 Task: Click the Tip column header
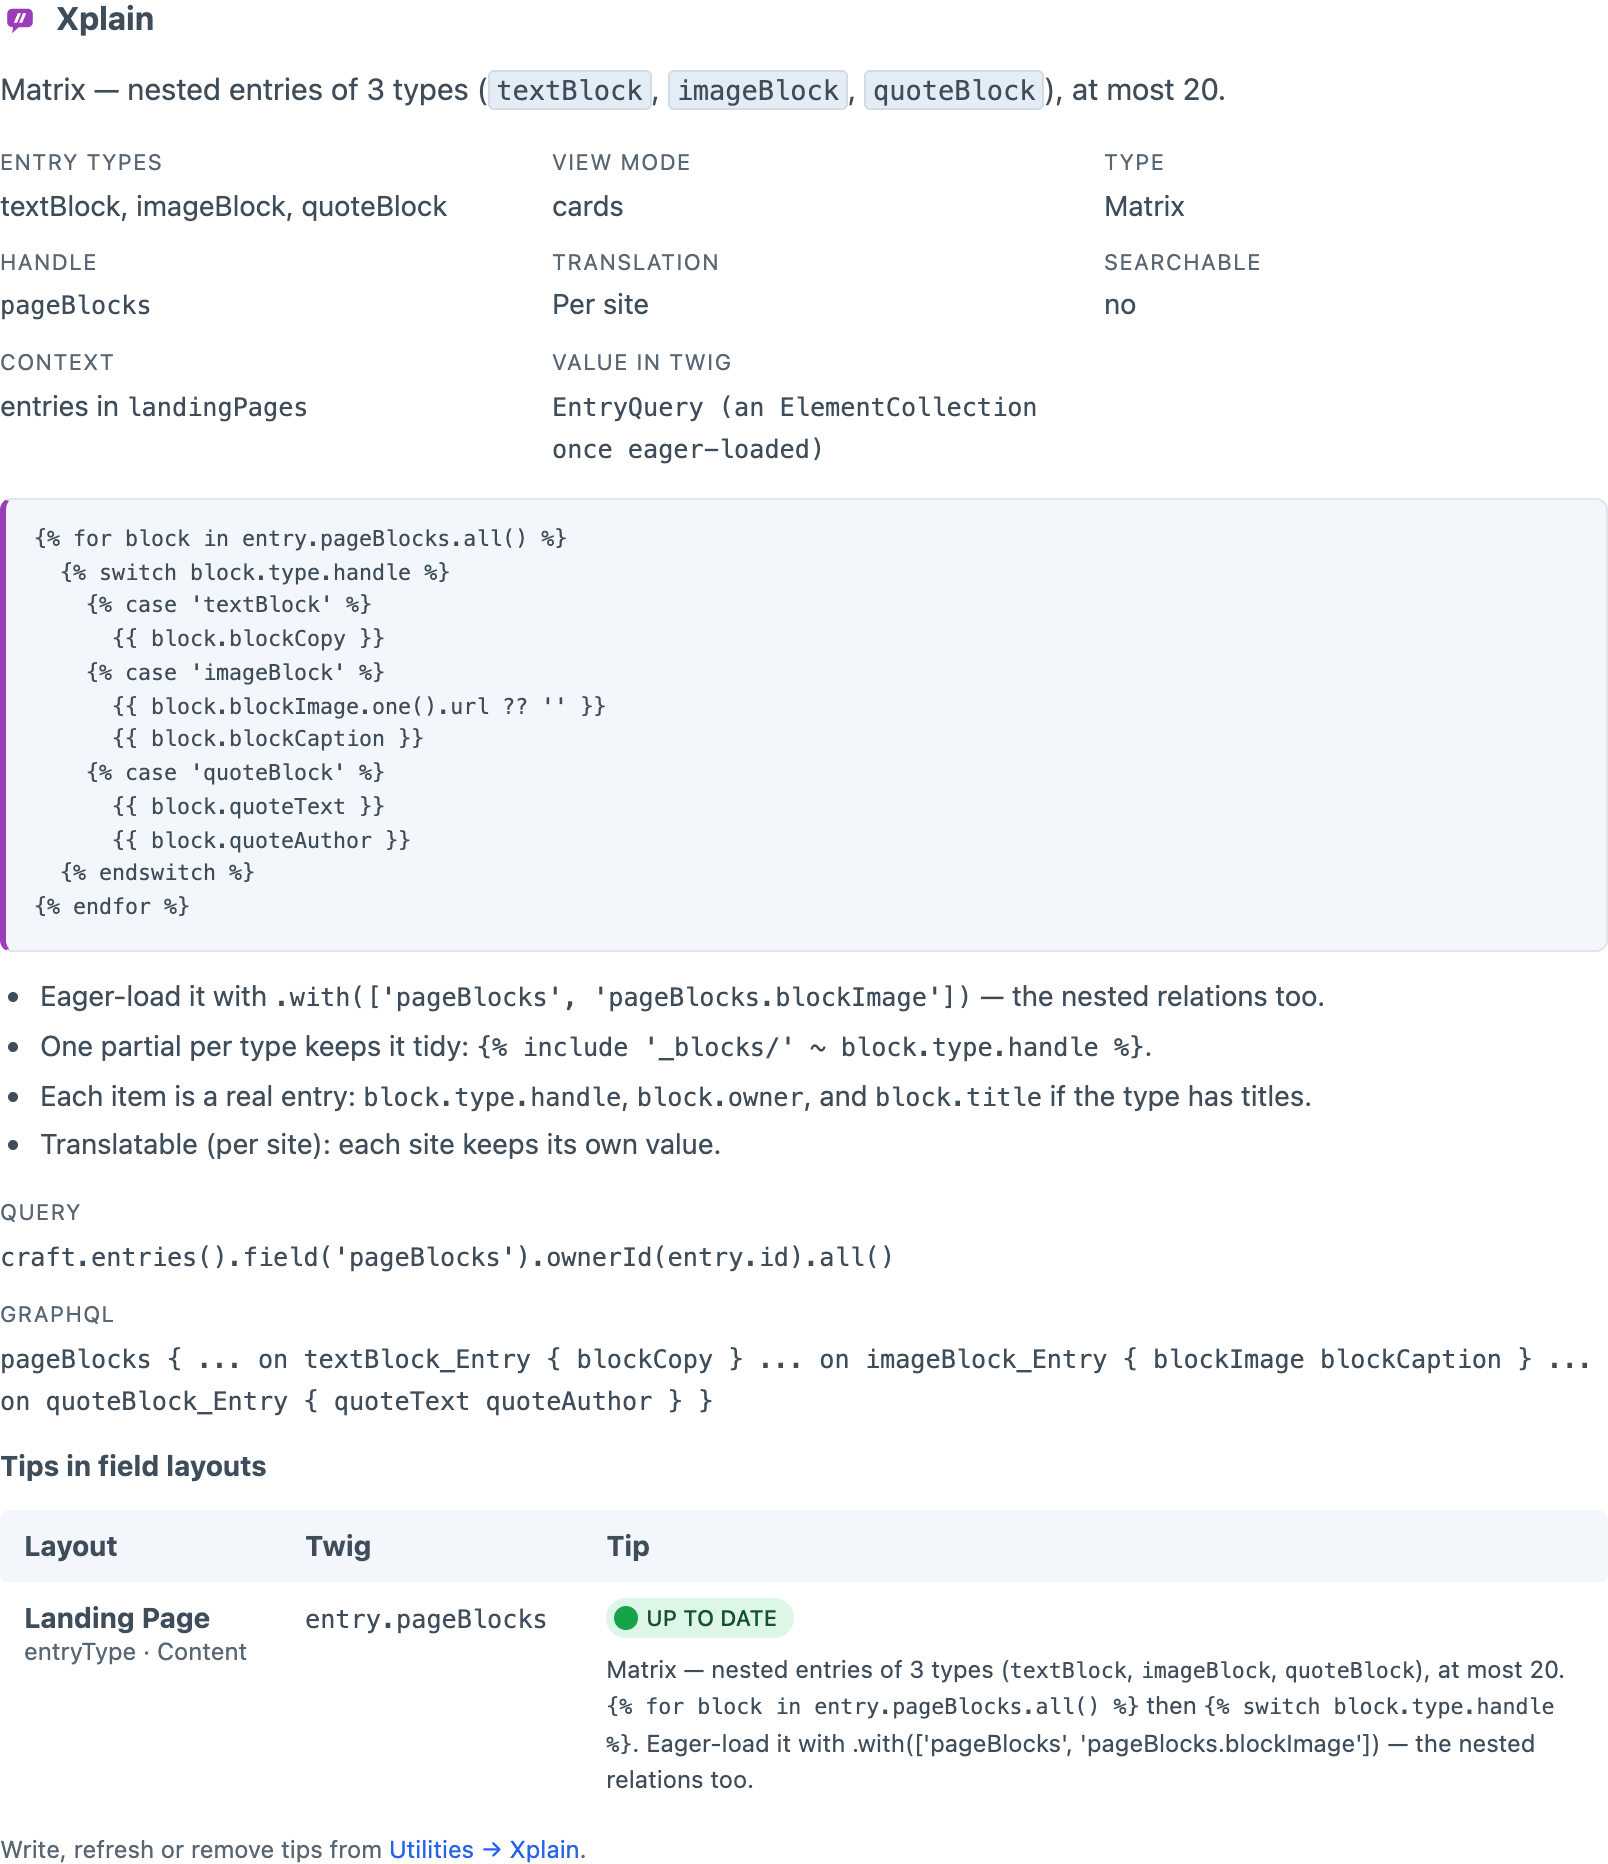click(628, 1546)
